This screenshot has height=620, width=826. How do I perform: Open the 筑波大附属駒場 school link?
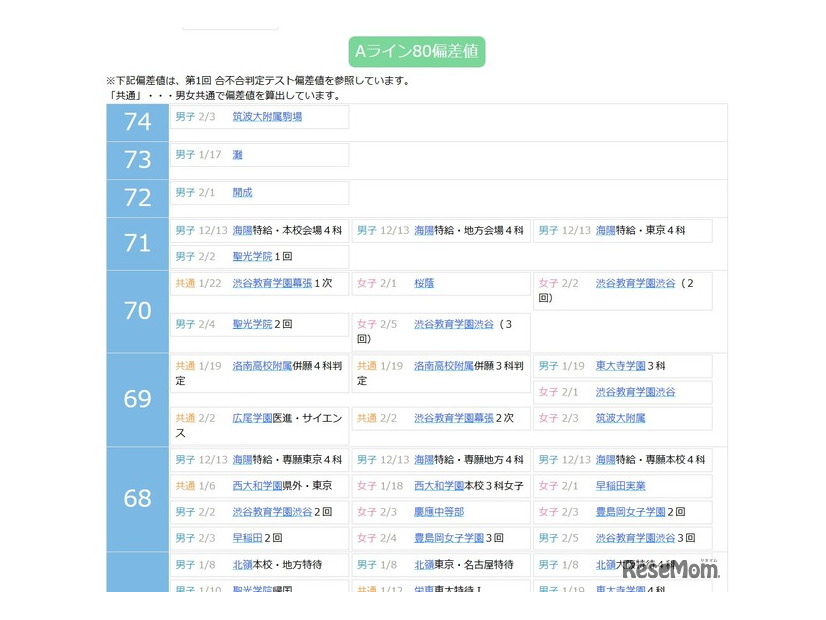click(x=267, y=116)
